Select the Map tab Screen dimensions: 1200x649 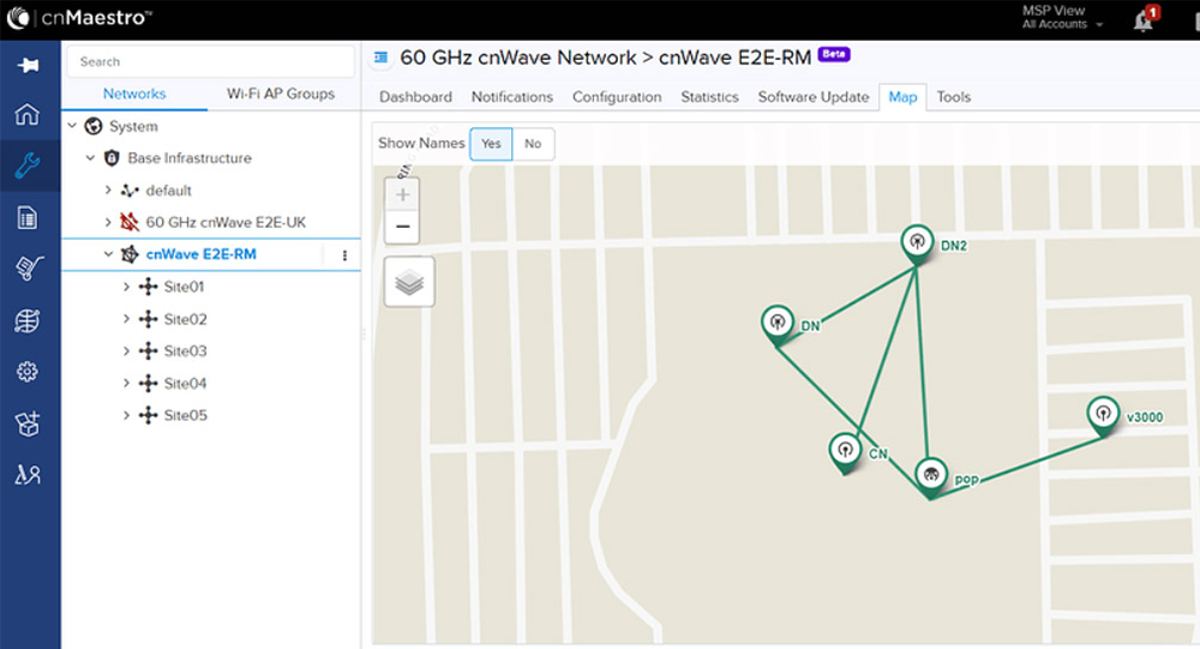903,97
